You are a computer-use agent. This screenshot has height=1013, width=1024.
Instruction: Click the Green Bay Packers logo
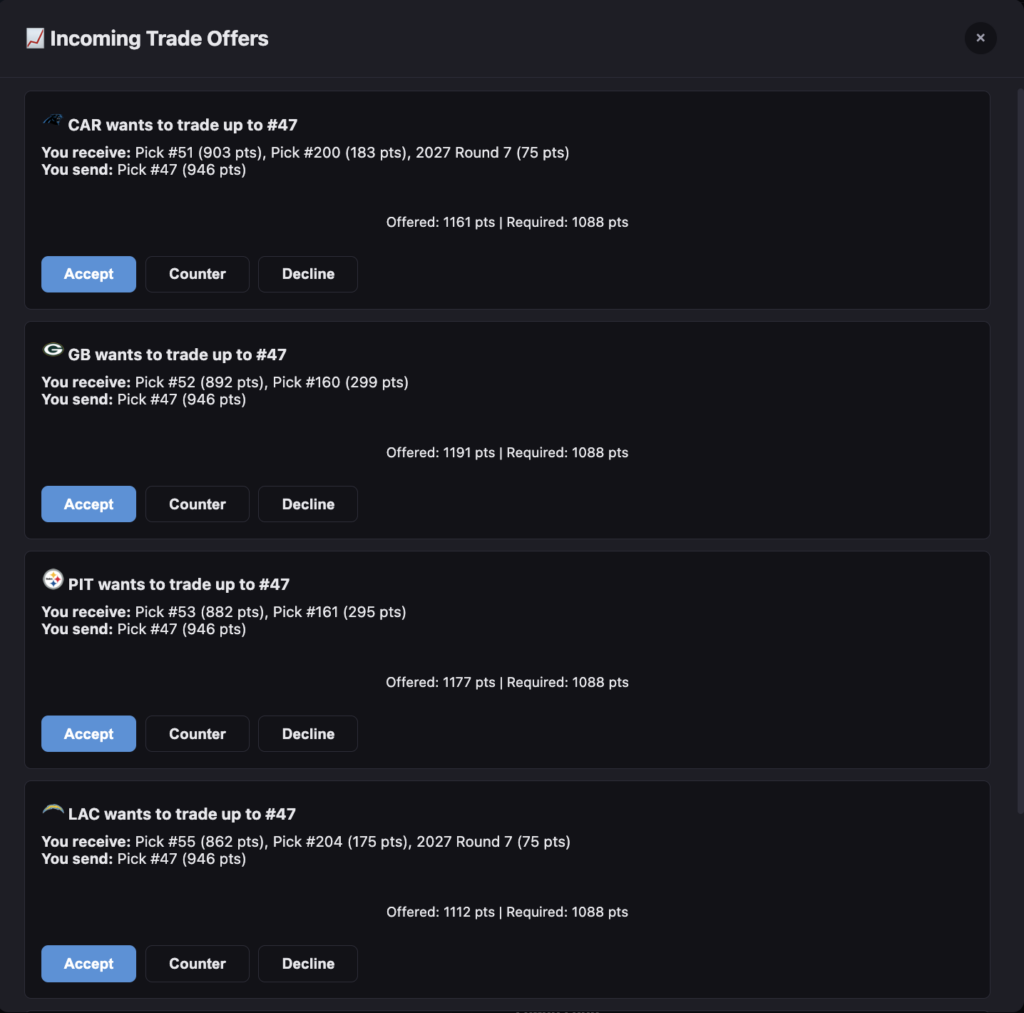tap(53, 350)
